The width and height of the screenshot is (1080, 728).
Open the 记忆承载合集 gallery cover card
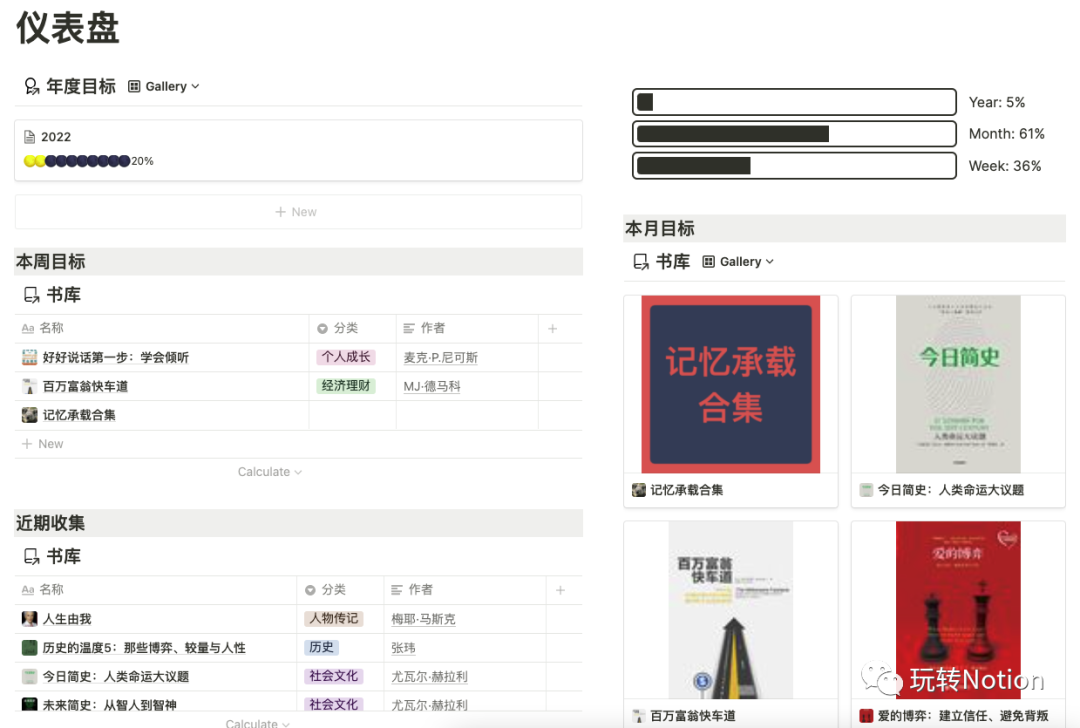pyautogui.click(x=730, y=385)
